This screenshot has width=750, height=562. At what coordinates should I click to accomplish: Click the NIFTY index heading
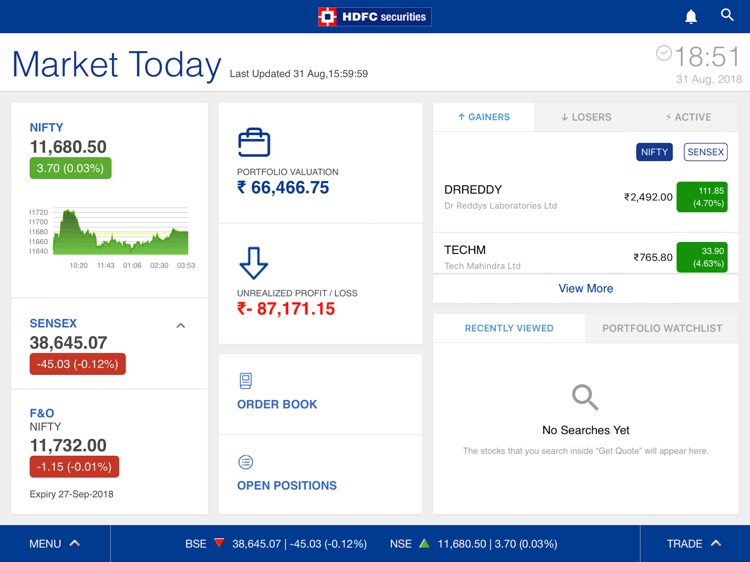(46, 127)
